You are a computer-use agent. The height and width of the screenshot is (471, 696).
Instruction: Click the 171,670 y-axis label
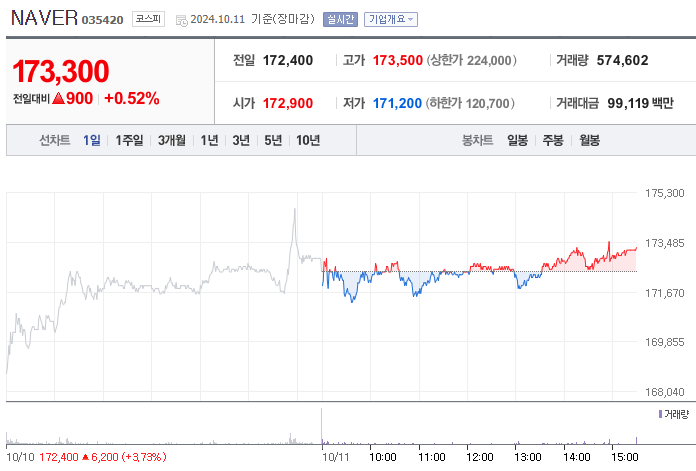coord(664,293)
